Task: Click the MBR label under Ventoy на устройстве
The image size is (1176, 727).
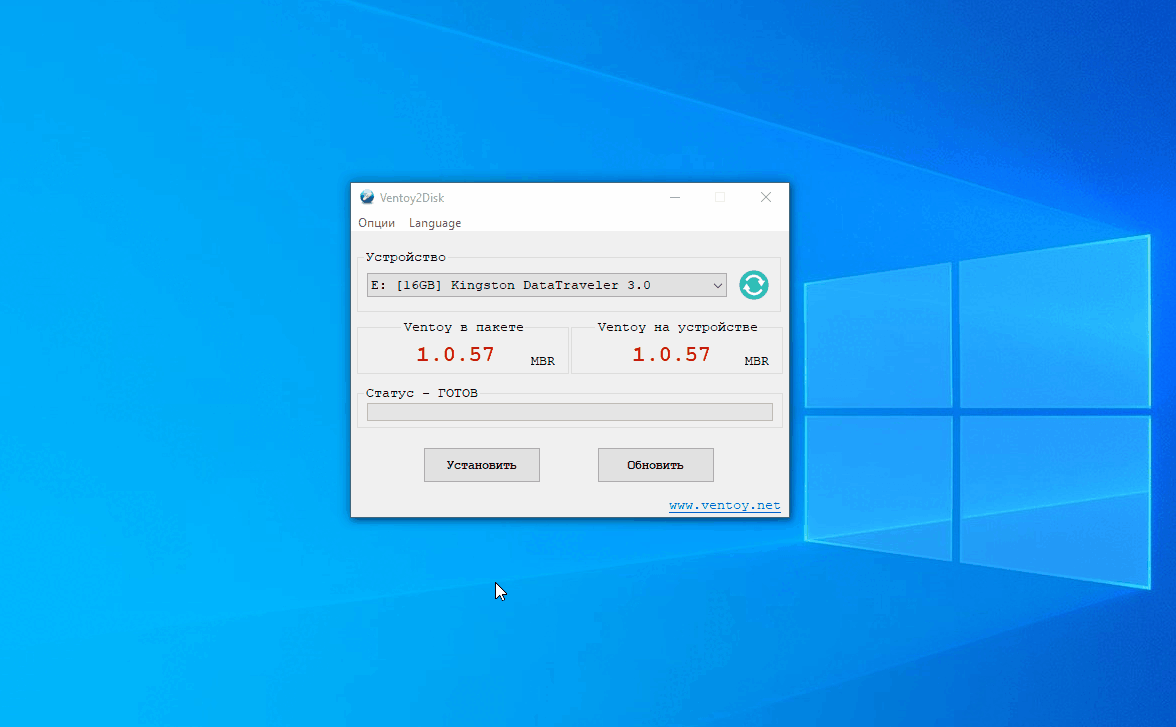Action: pos(757,361)
